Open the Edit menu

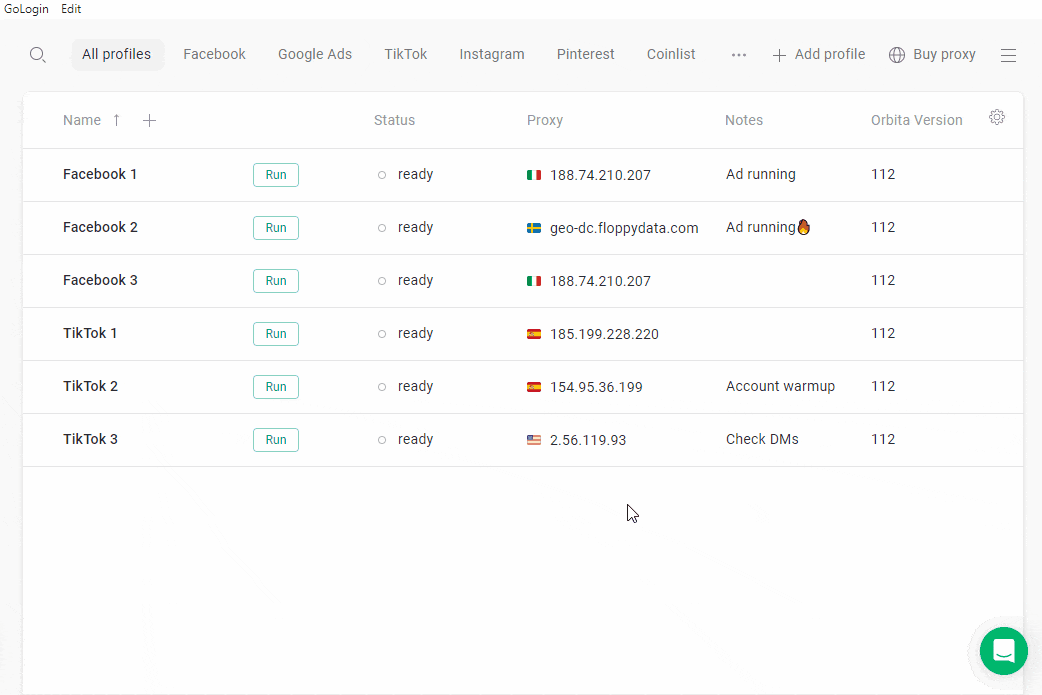pos(71,9)
